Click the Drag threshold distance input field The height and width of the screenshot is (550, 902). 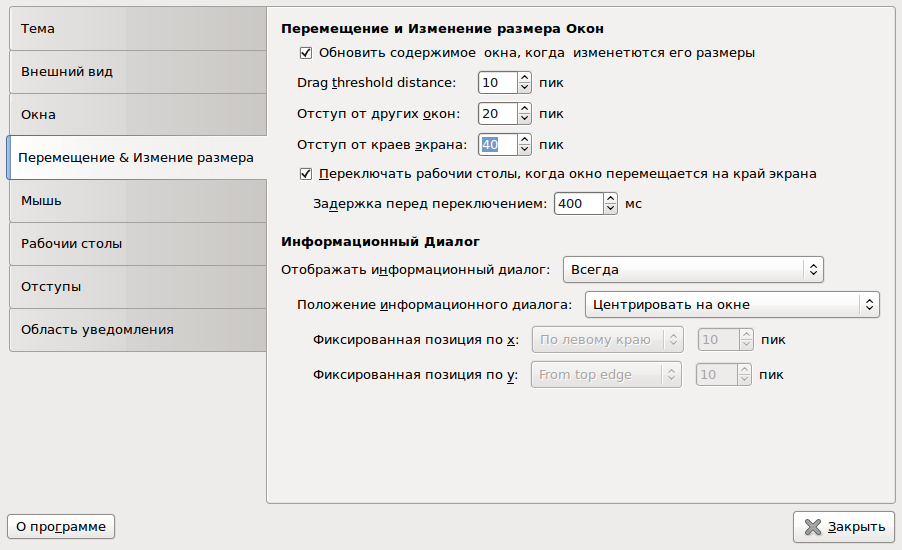496,83
